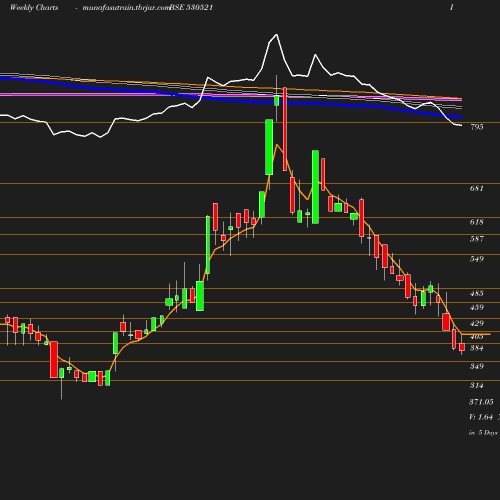Click the 429 price level label
Viewport: 500px width, 500px height.
coord(477,323)
